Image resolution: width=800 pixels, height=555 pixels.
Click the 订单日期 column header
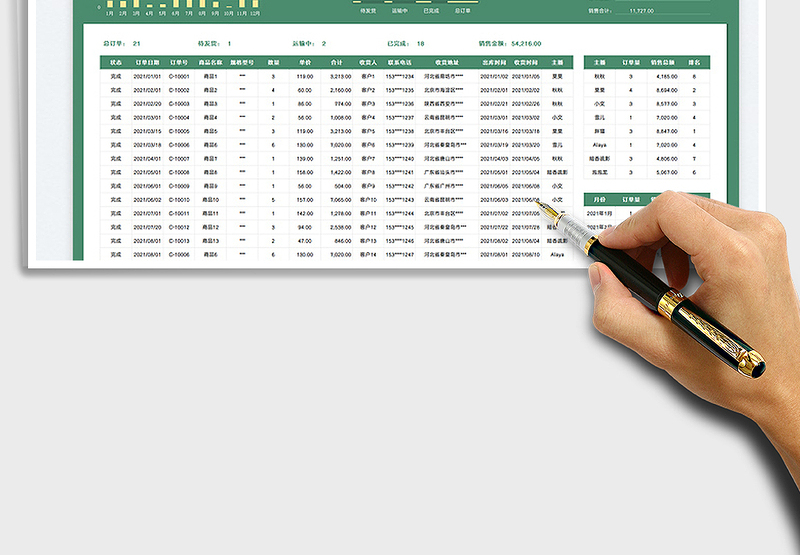click(147, 62)
